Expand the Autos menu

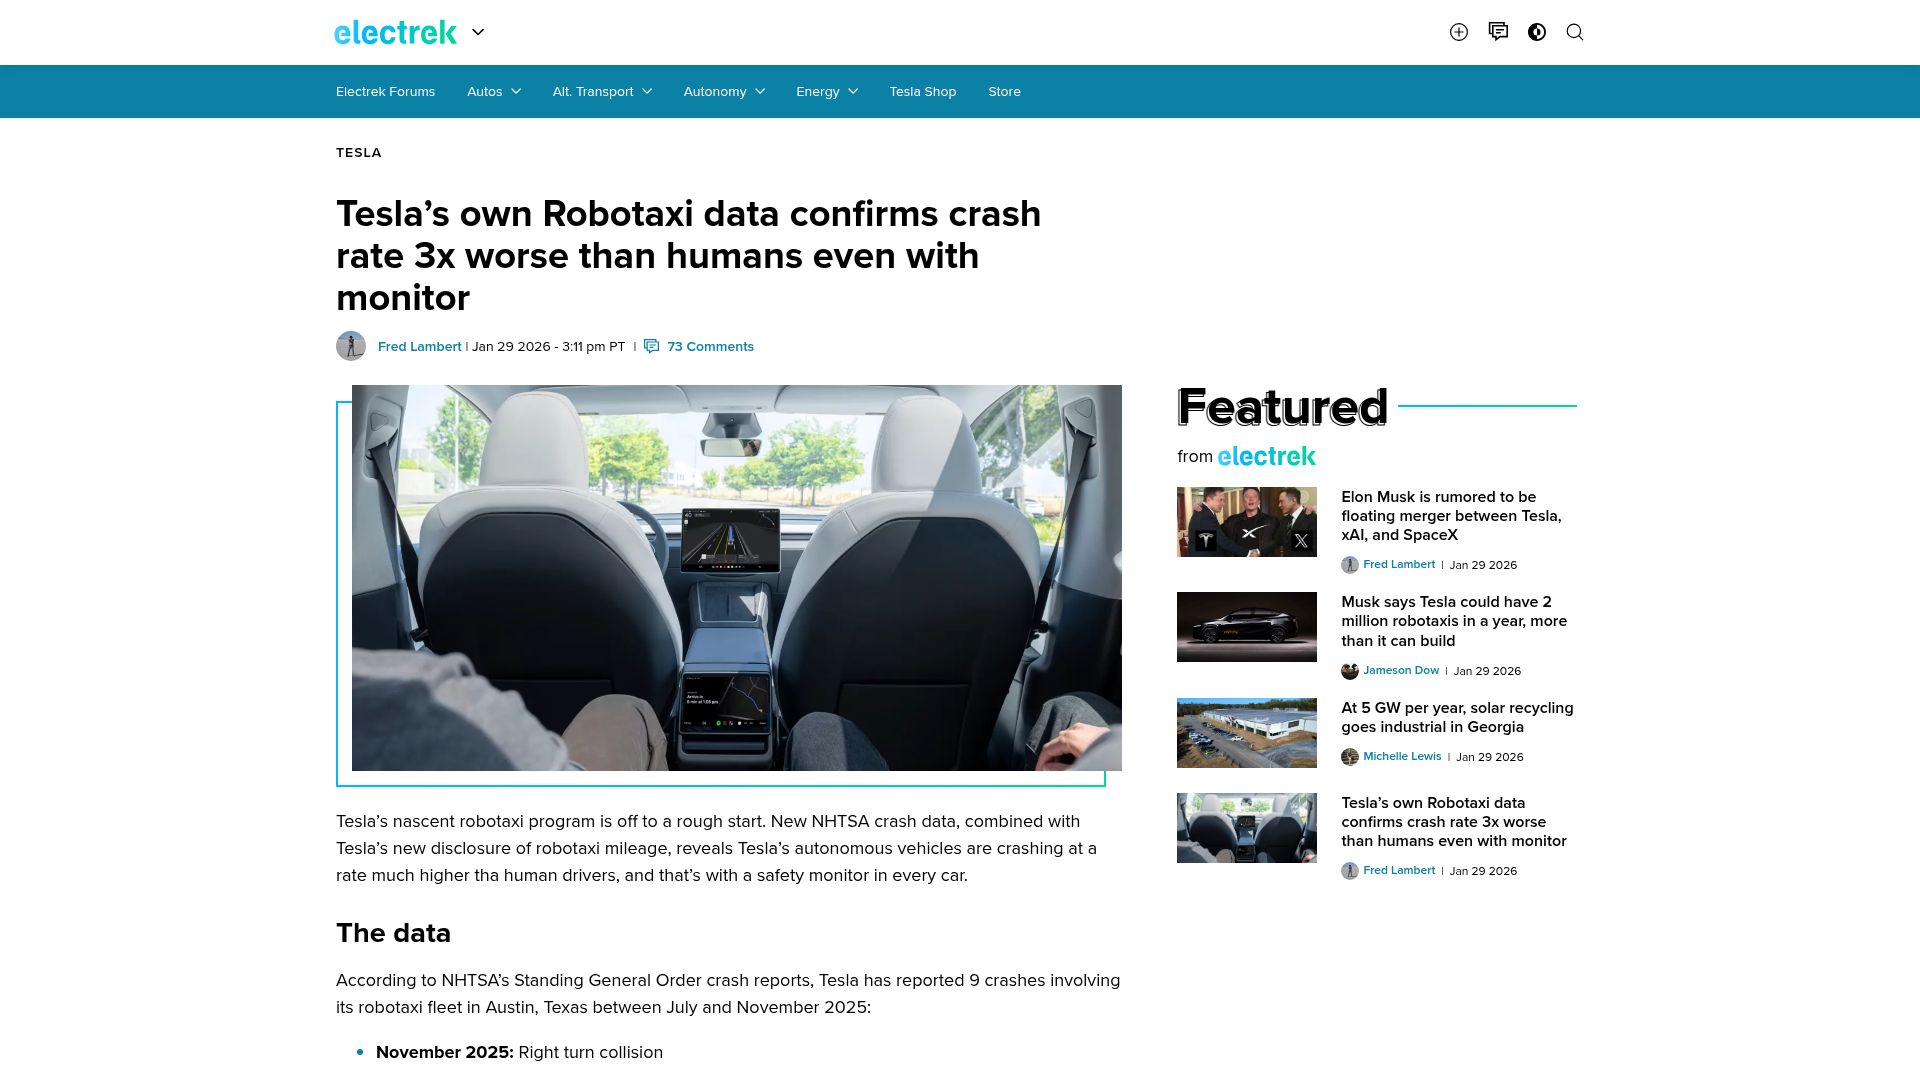(494, 91)
